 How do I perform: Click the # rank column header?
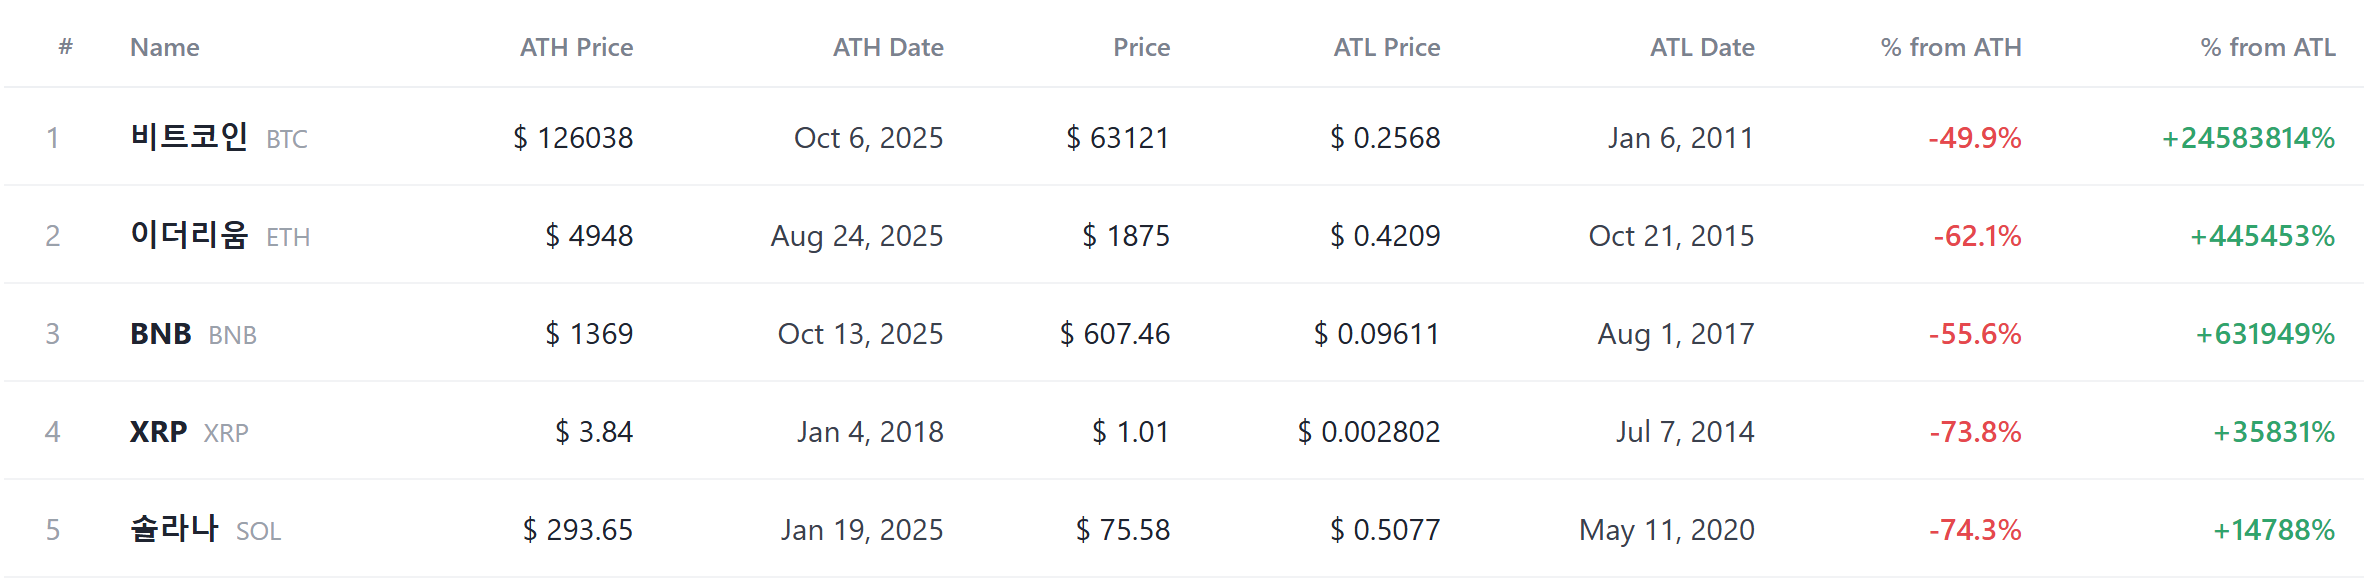65,46
